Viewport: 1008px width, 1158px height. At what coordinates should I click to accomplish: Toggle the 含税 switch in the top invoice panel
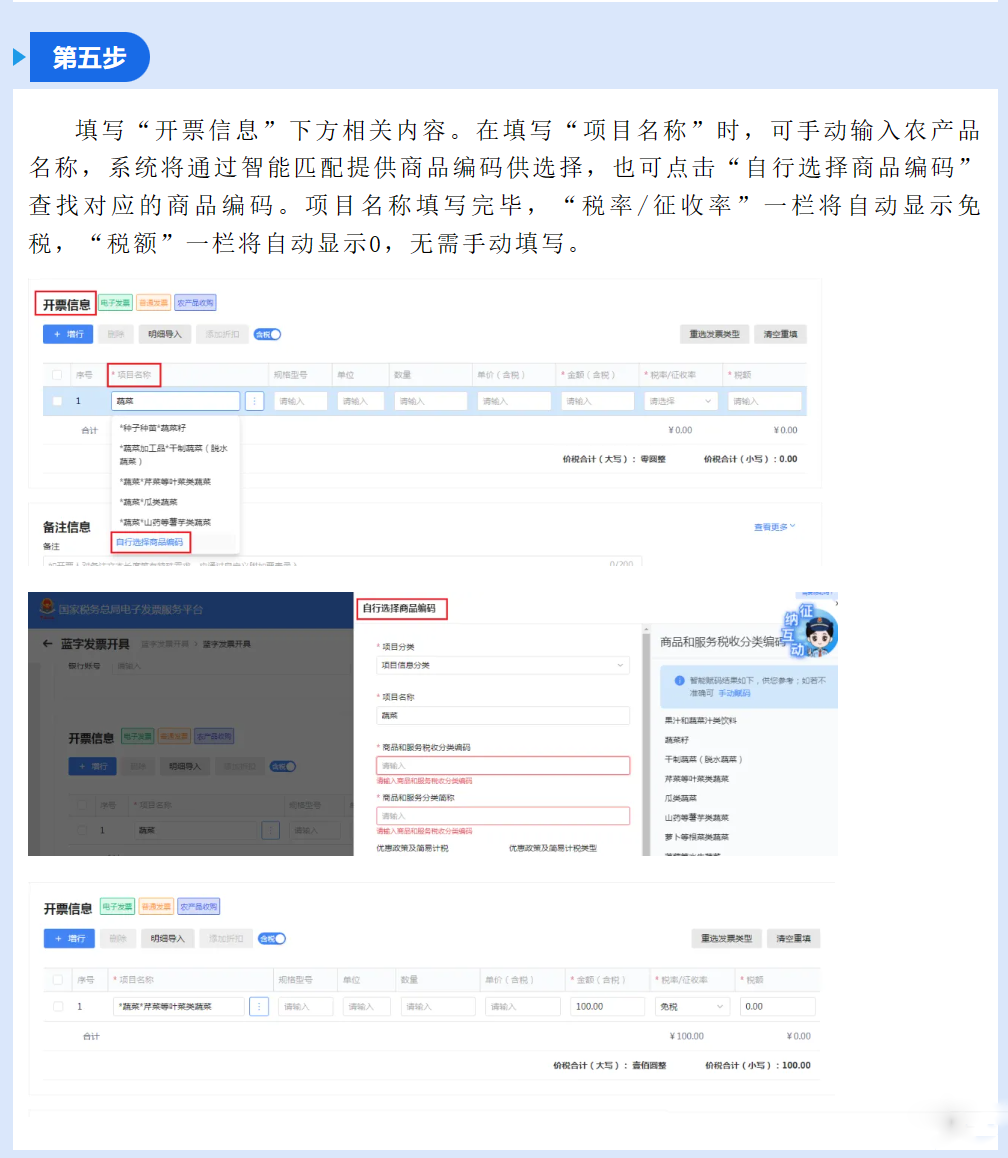click(267, 334)
